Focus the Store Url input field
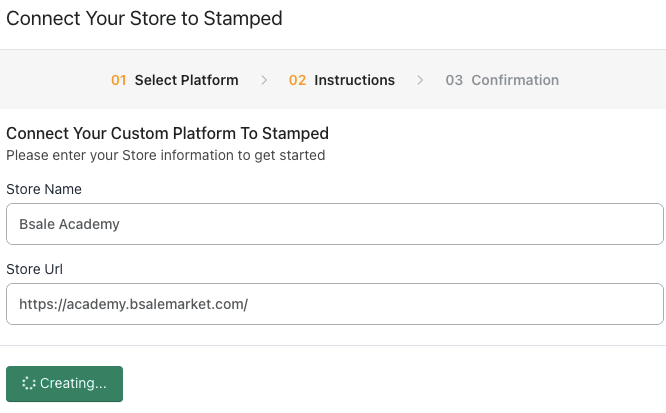Screen dimensions: 666x413 (x=334, y=304)
